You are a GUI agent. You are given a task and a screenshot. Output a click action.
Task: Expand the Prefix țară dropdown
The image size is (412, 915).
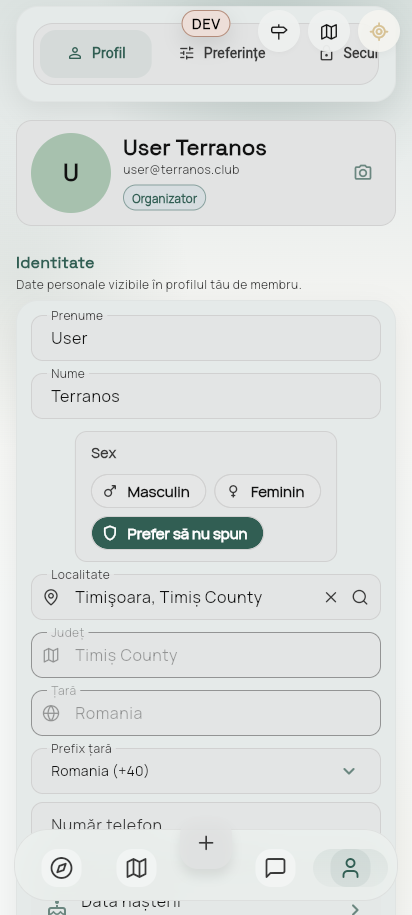(206, 771)
